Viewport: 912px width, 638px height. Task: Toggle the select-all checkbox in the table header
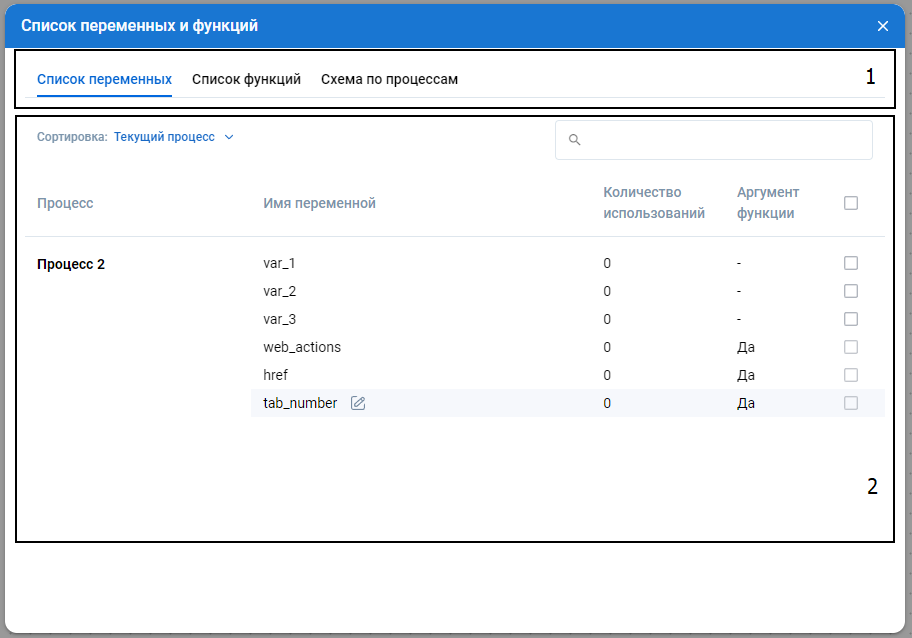[851, 203]
